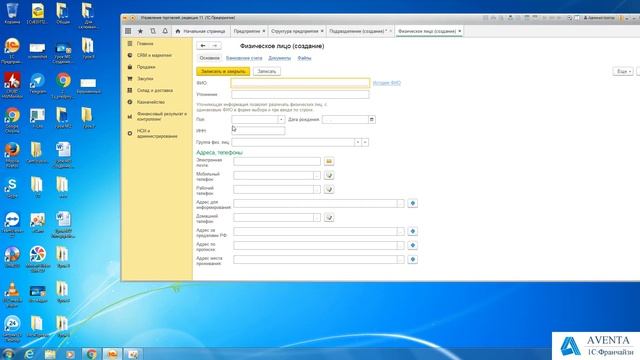The height and width of the screenshot is (360, 640).
Task: Click the Записать button
Action: pos(267,71)
